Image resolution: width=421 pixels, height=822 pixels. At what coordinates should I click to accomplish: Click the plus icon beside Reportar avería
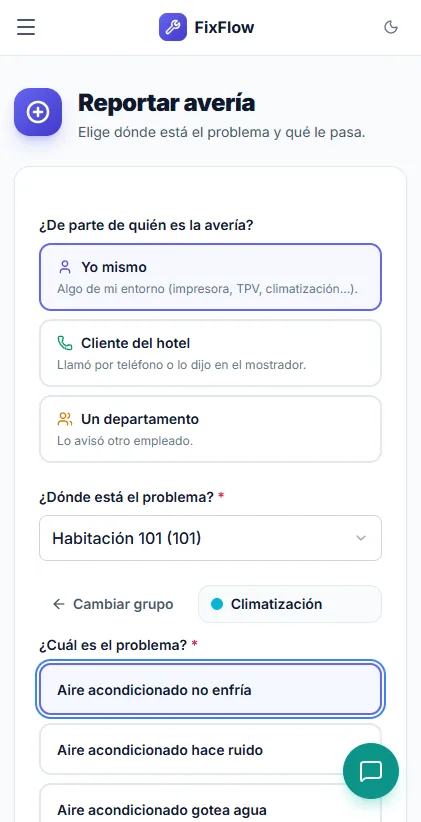tap(38, 112)
